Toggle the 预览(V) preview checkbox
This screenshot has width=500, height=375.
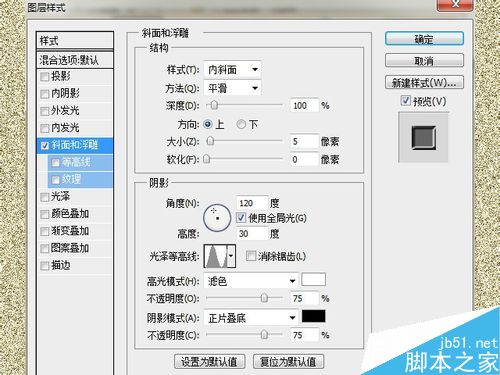[405, 101]
